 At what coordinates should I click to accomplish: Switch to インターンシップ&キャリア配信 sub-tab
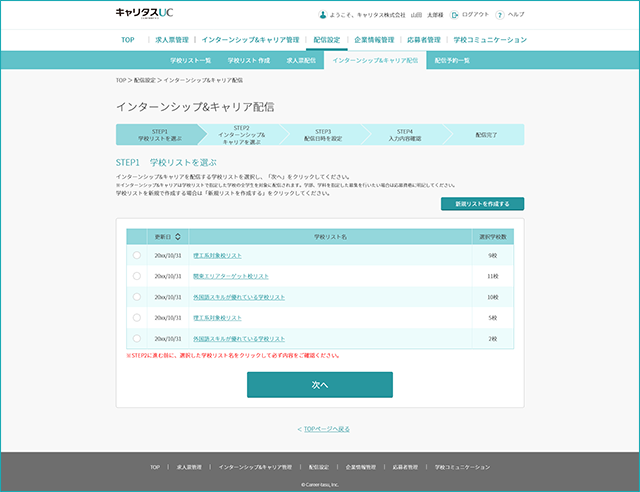375,60
